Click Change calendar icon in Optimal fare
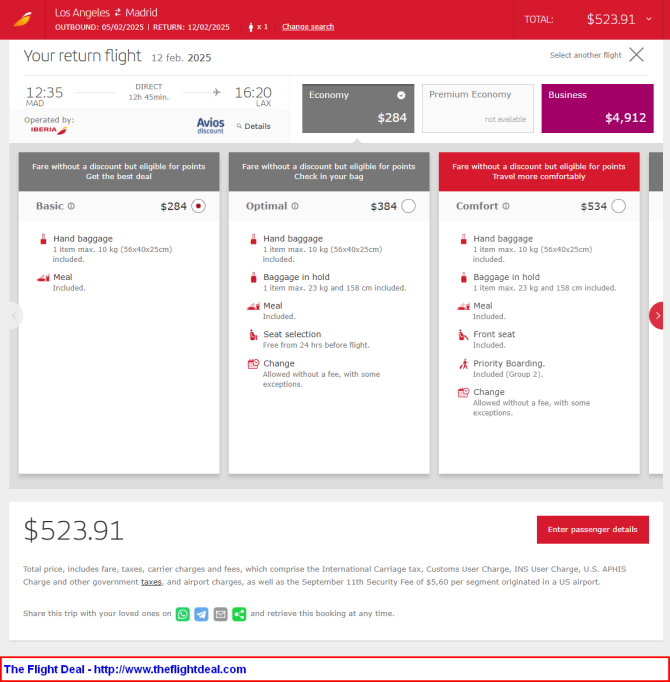Image resolution: width=670 pixels, height=682 pixels. (x=253, y=364)
